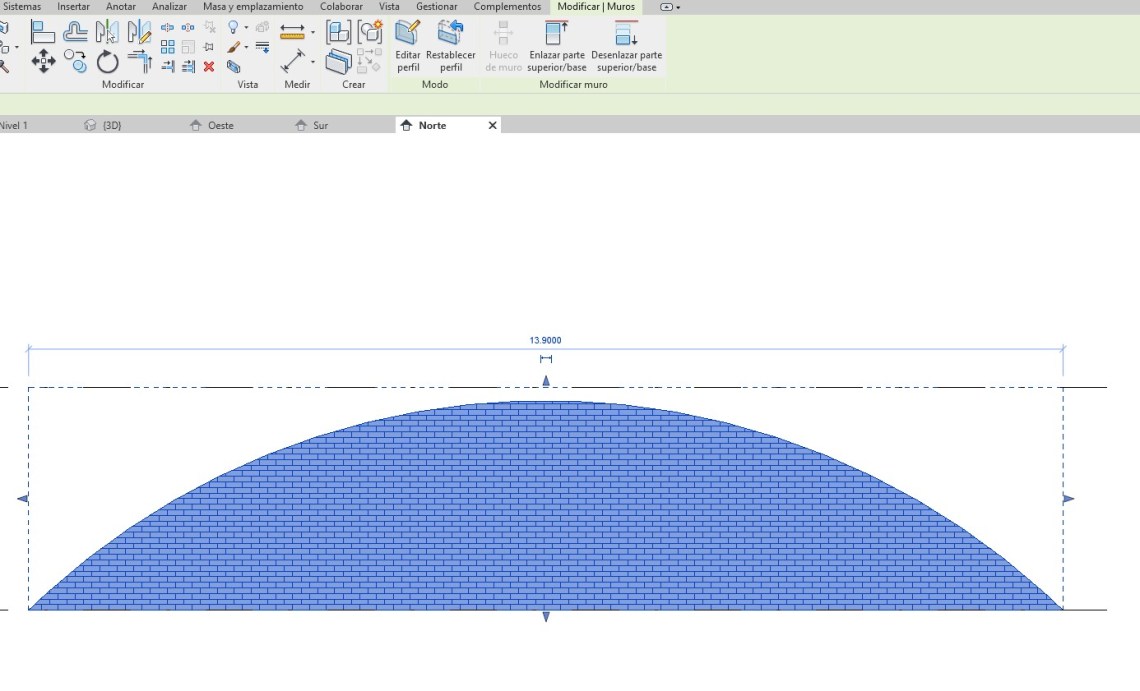
Task: Open the Gestionar ribbon tab
Action: coord(437,7)
